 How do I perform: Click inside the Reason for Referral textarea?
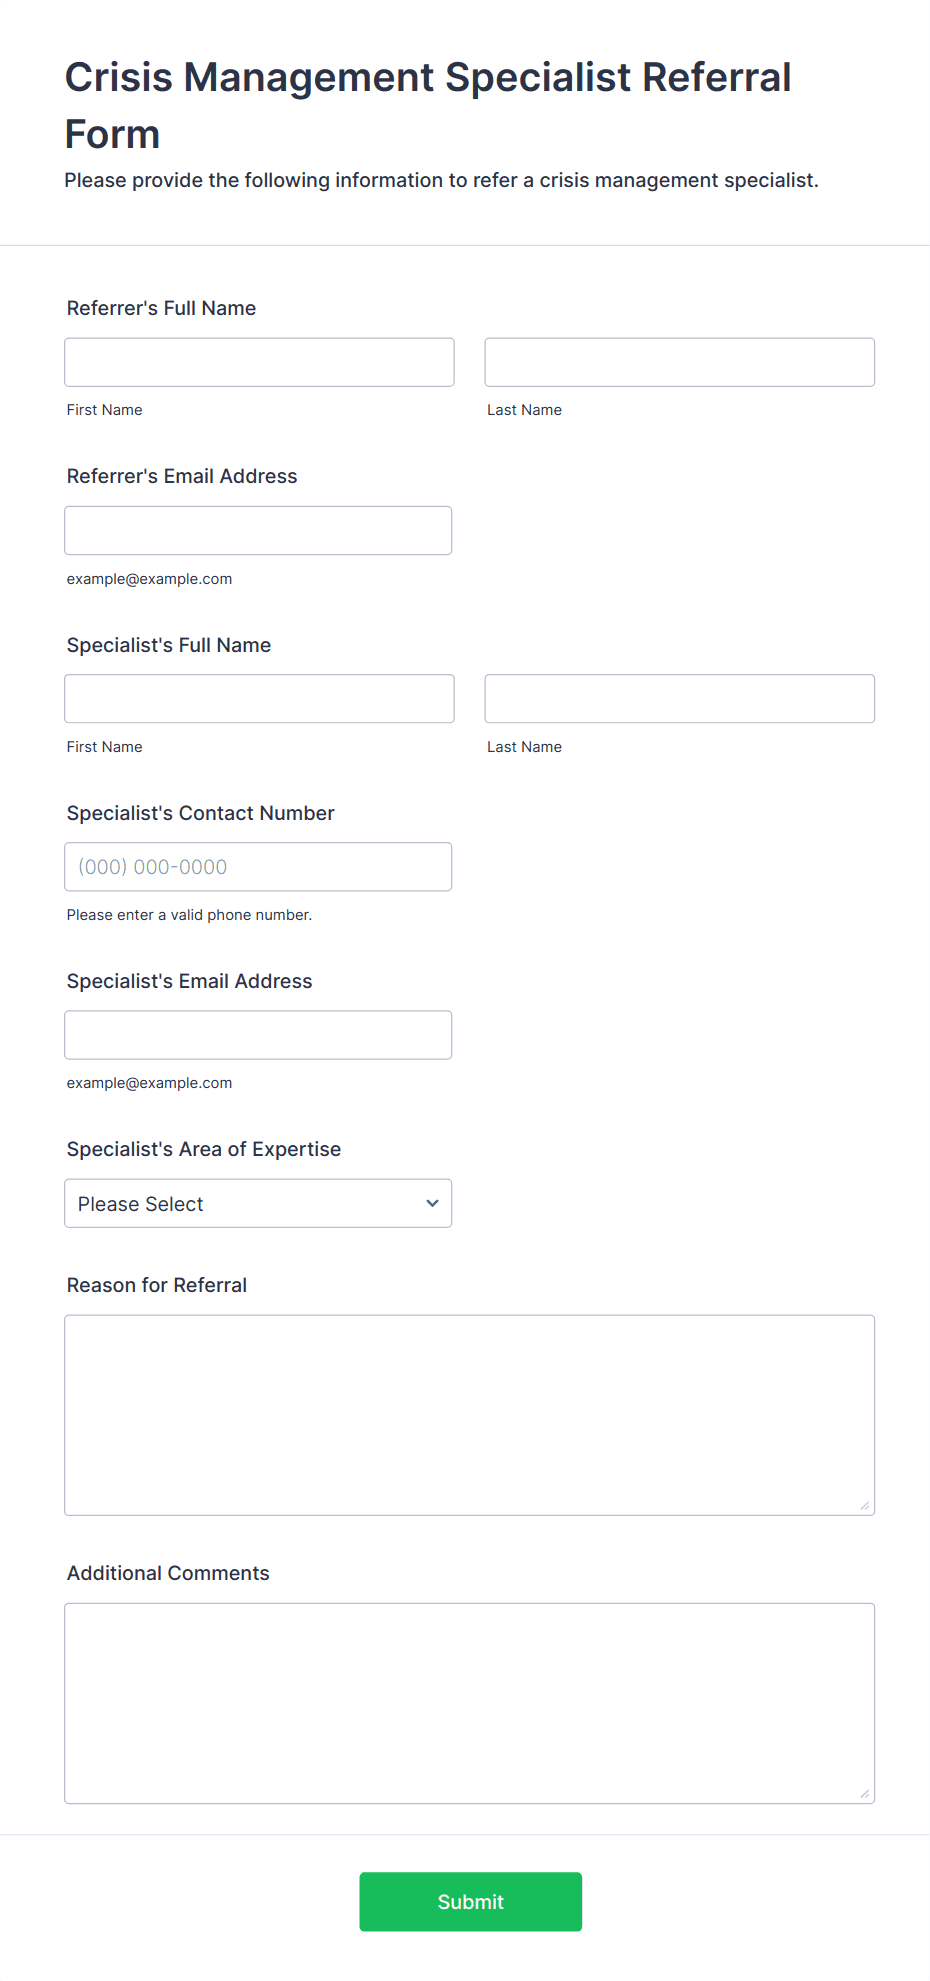pos(470,1414)
